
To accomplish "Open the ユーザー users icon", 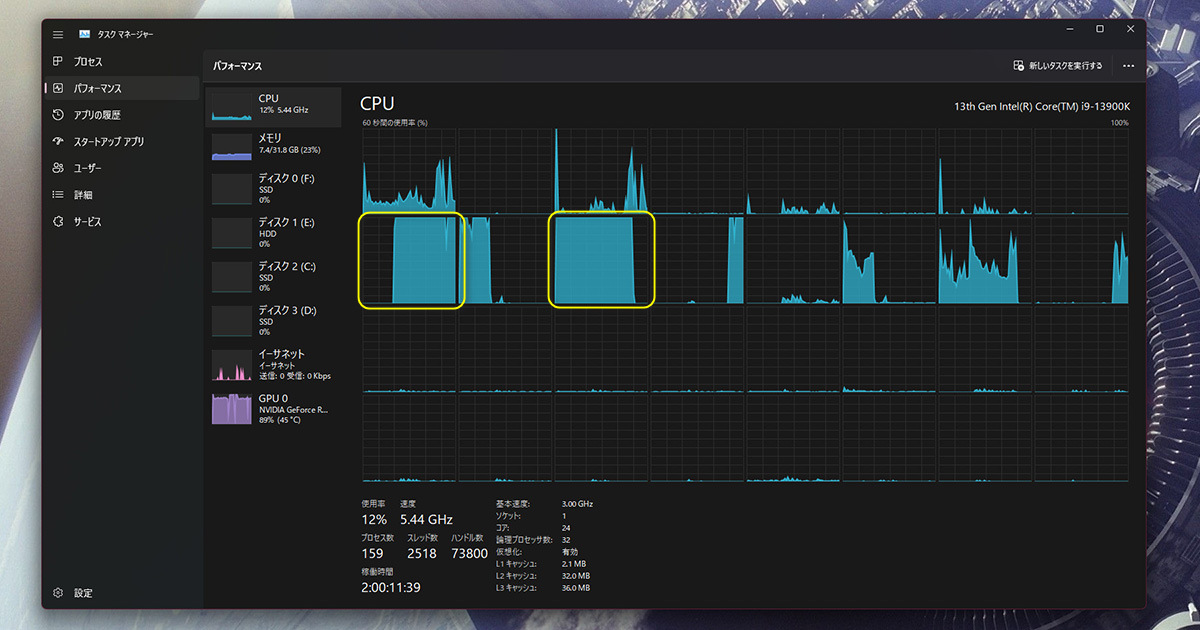I will [x=58, y=168].
